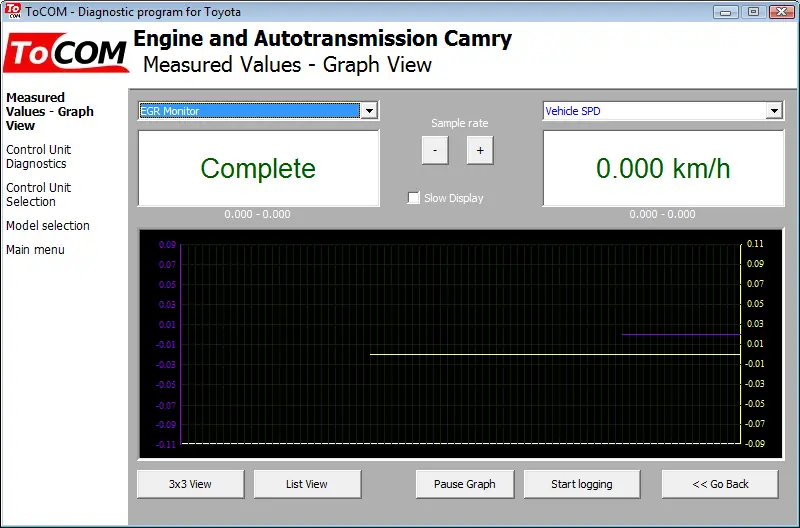Click the ToCOM logo image
This screenshot has height=528, width=800.
tap(66, 53)
